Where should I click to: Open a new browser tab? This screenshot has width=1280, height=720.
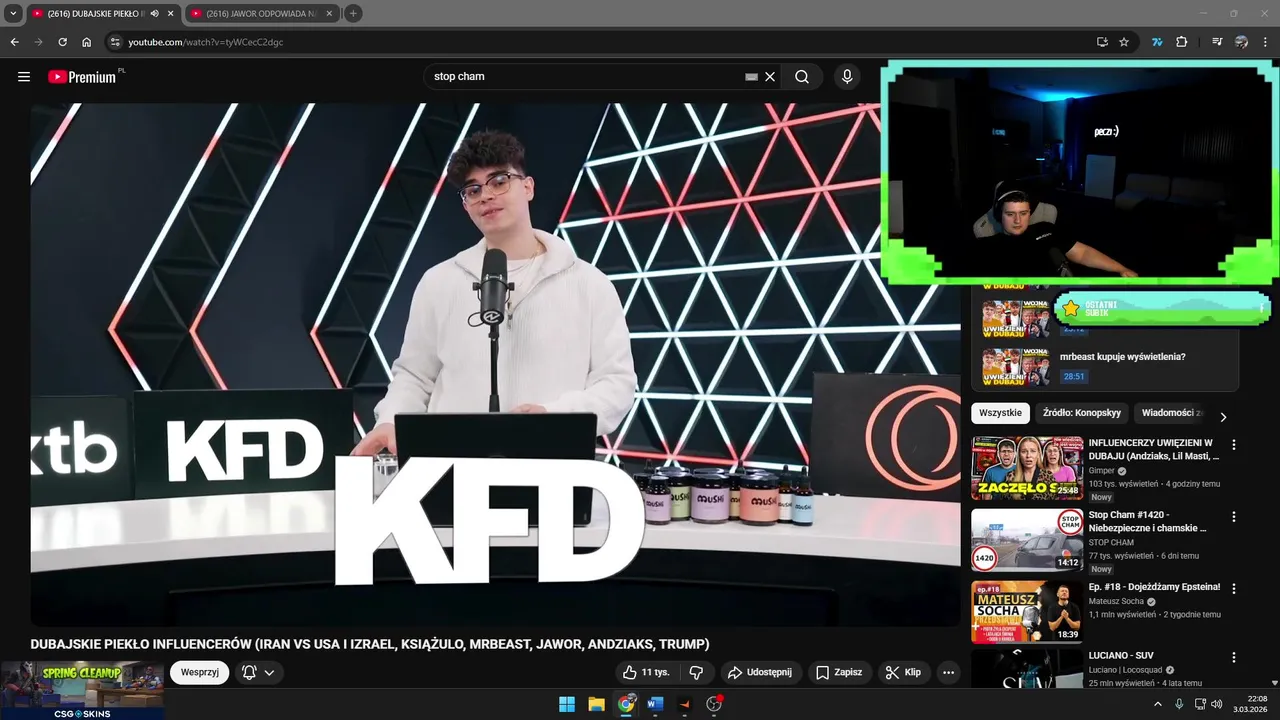click(353, 14)
